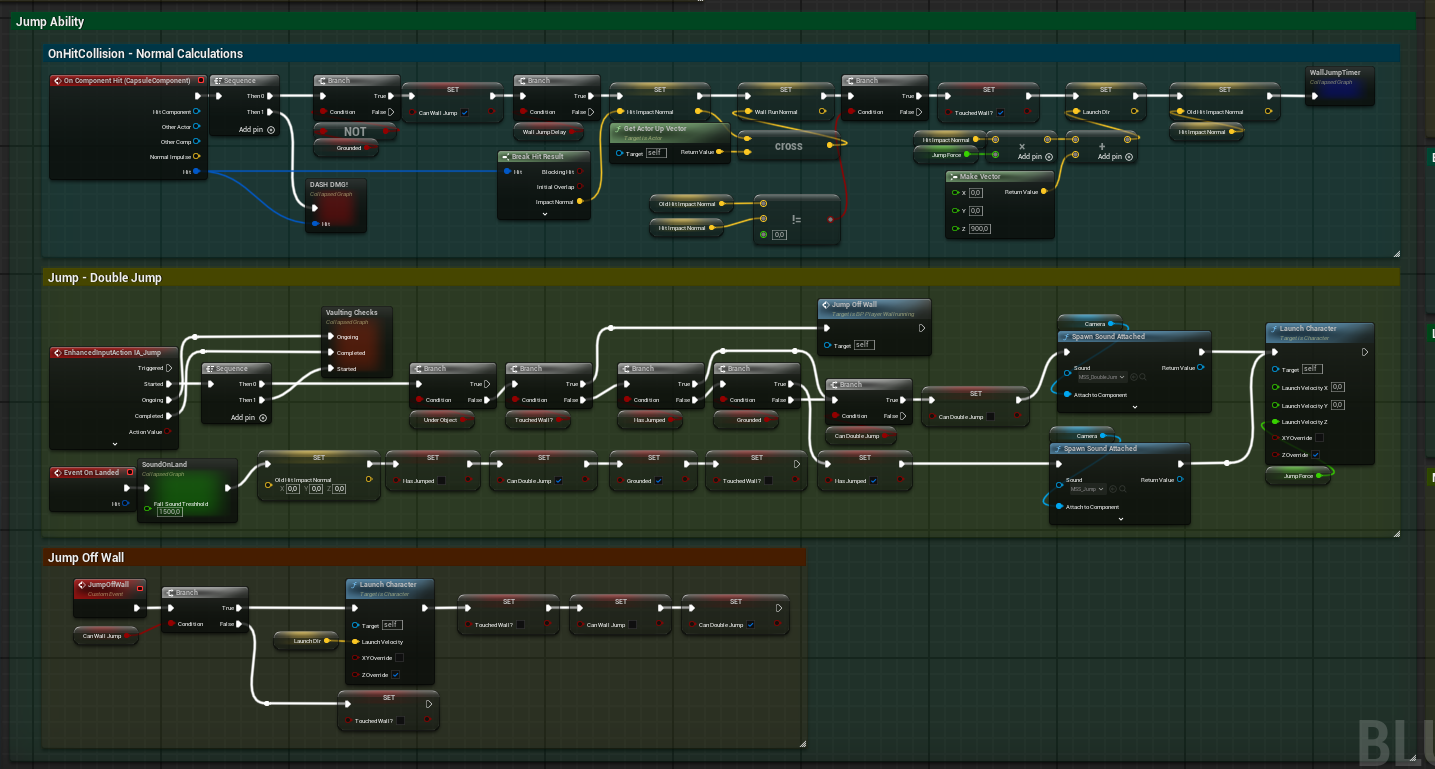Expand advanced pins on Break Hit Result node

click(x=545, y=214)
